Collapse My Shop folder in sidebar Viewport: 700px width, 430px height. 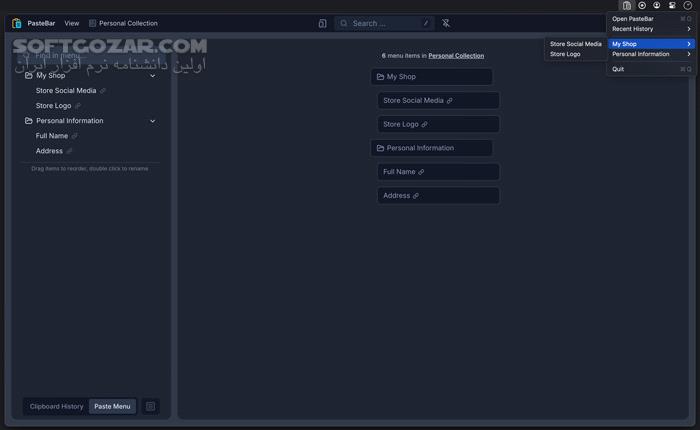153,76
